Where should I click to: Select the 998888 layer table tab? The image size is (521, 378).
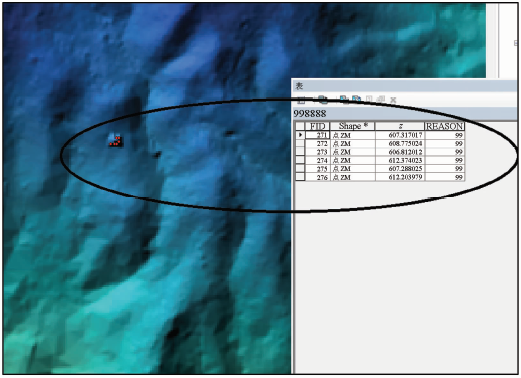(x=310, y=114)
